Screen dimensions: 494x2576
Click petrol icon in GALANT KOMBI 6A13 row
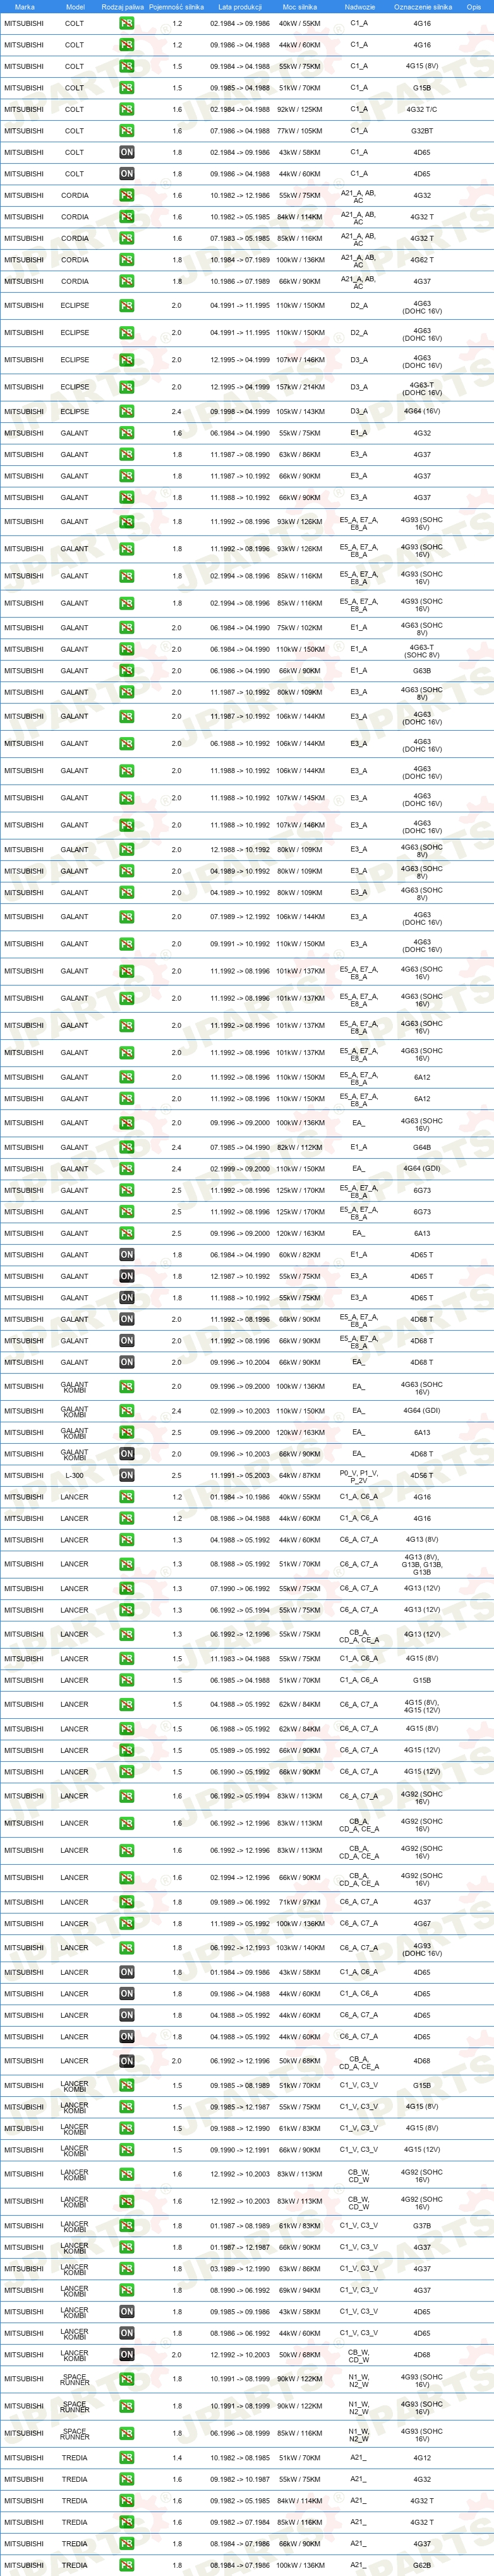pos(126,1433)
